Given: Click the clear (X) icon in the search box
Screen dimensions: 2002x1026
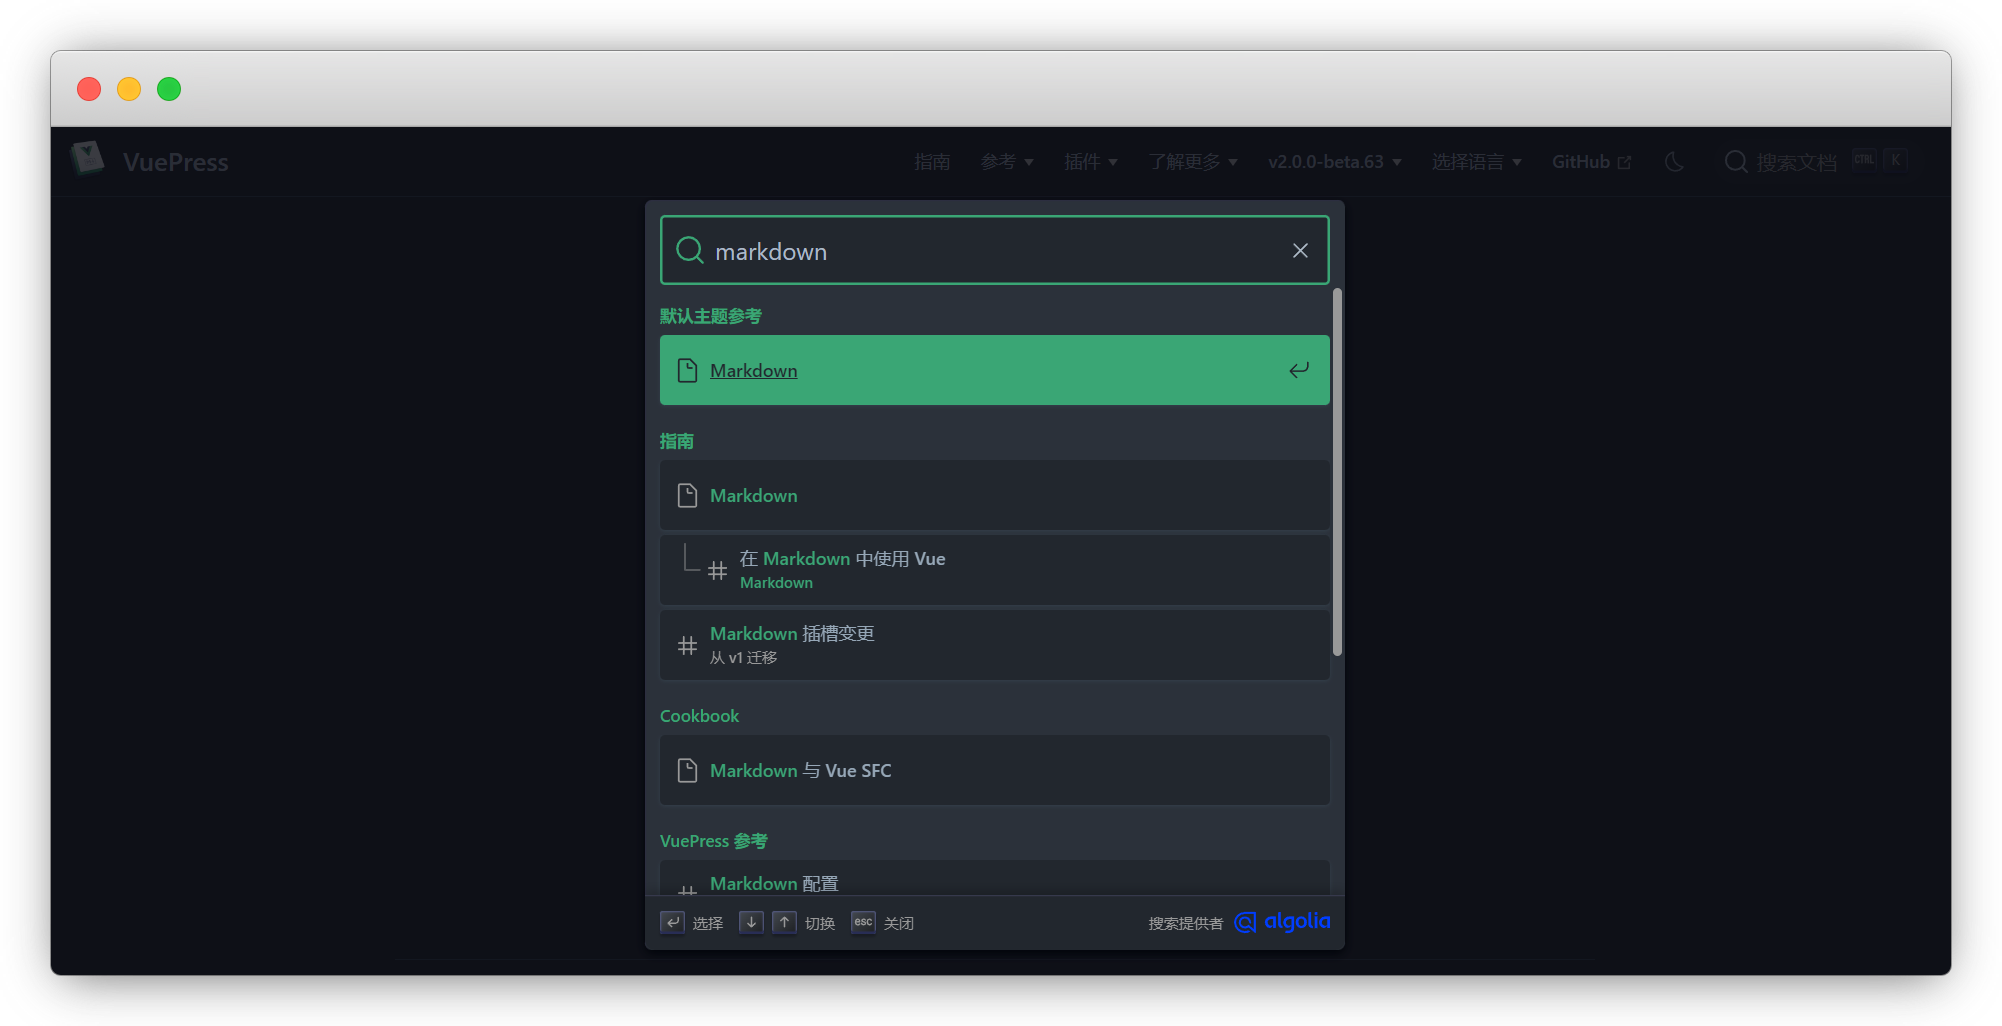Looking at the screenshot, I should [1299, 250].
